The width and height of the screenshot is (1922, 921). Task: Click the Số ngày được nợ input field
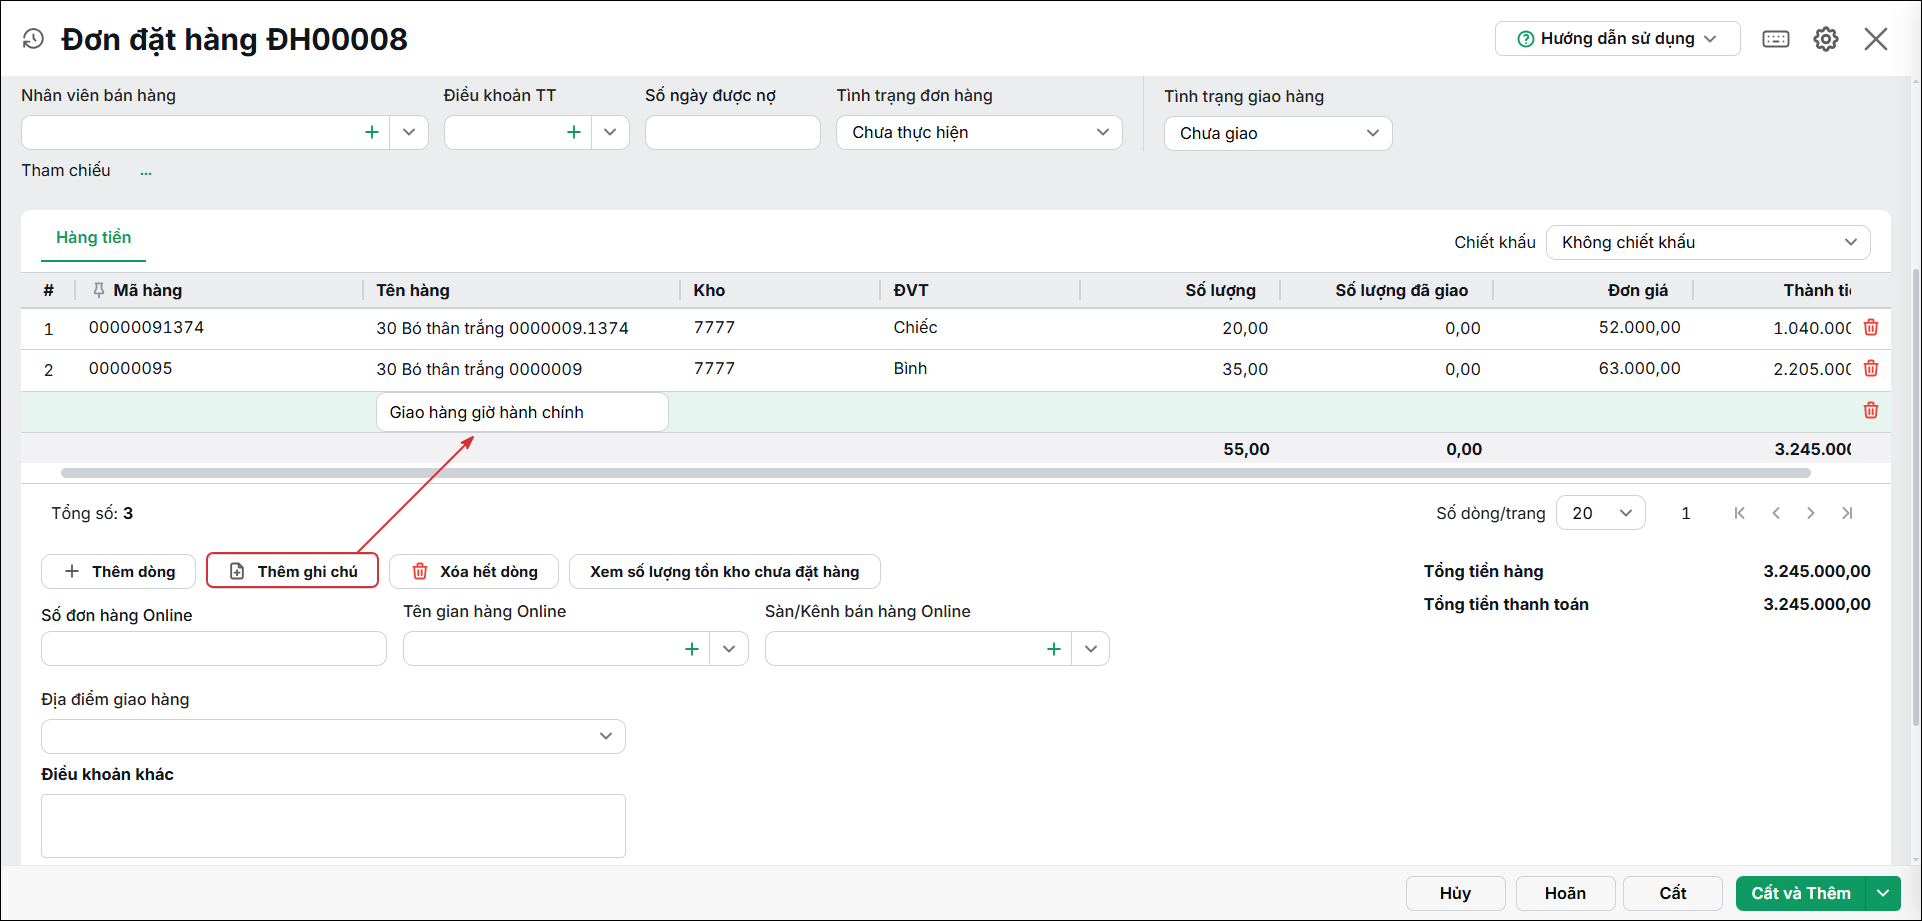(x=733, y=132)
